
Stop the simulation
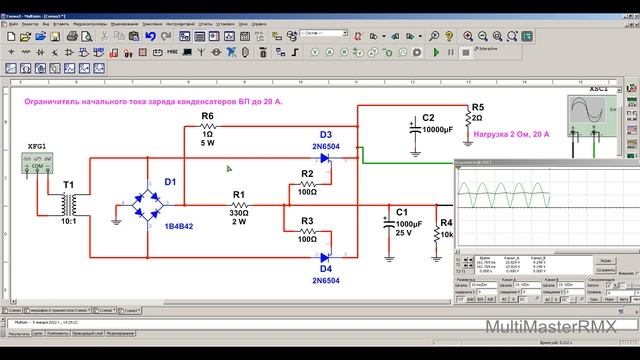point(466,52)
